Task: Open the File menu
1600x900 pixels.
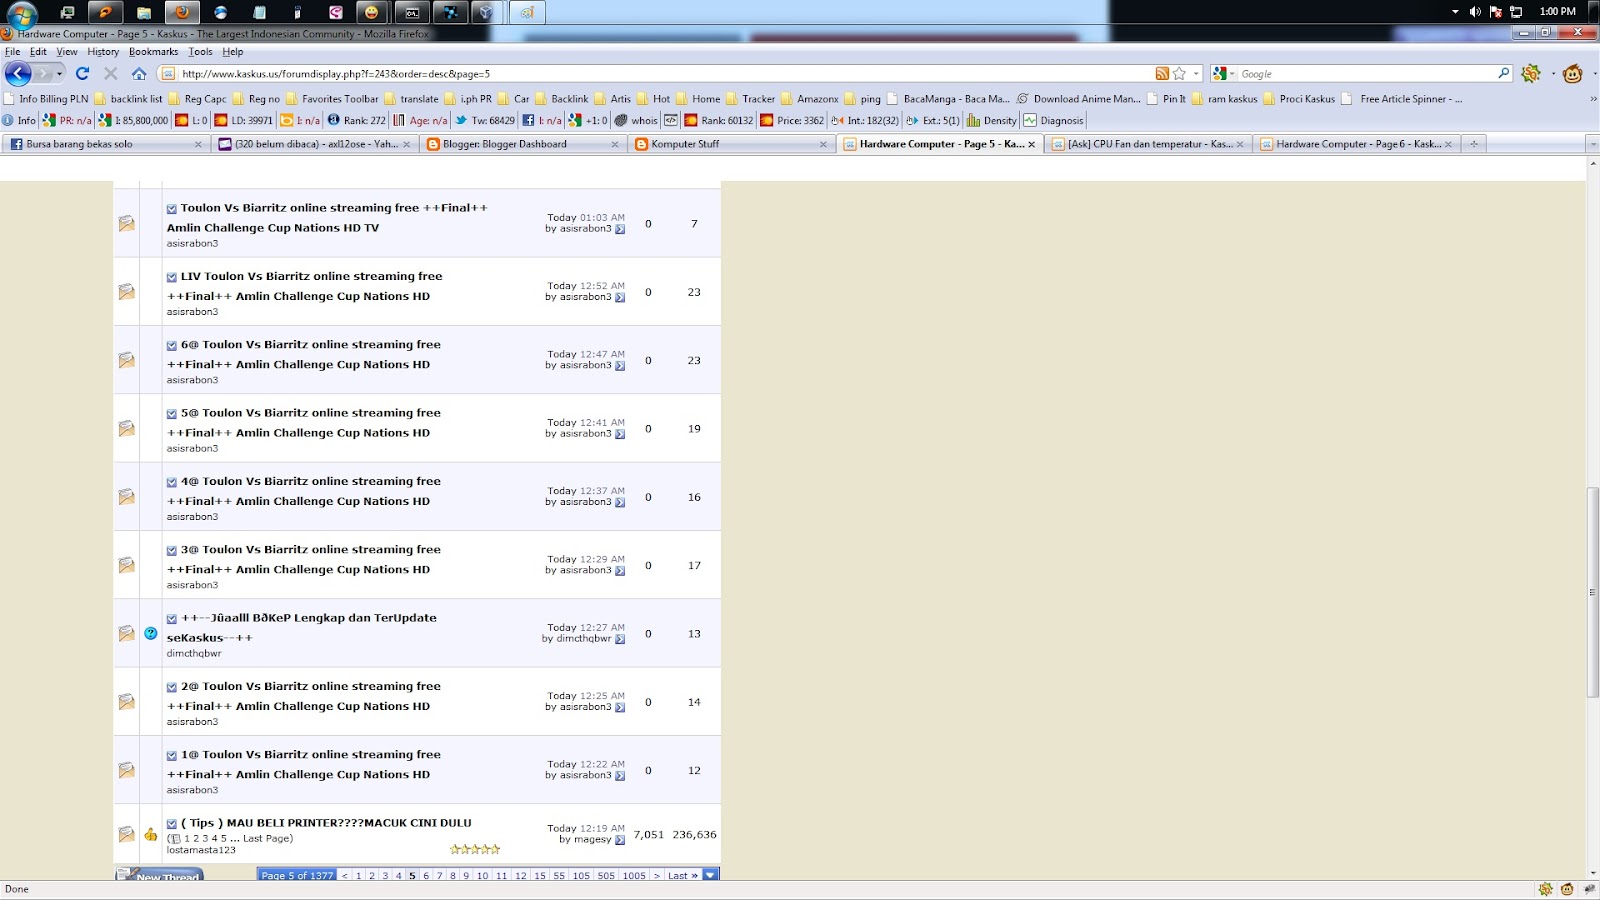Action: 12,52
